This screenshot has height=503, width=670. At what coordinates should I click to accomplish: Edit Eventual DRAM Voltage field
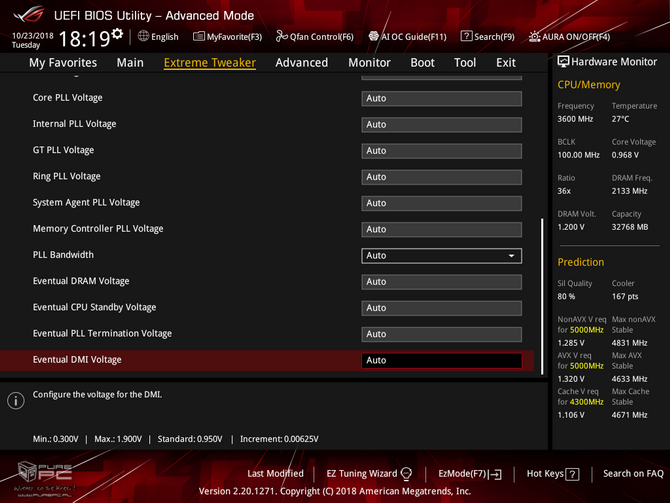click(441, 282)
